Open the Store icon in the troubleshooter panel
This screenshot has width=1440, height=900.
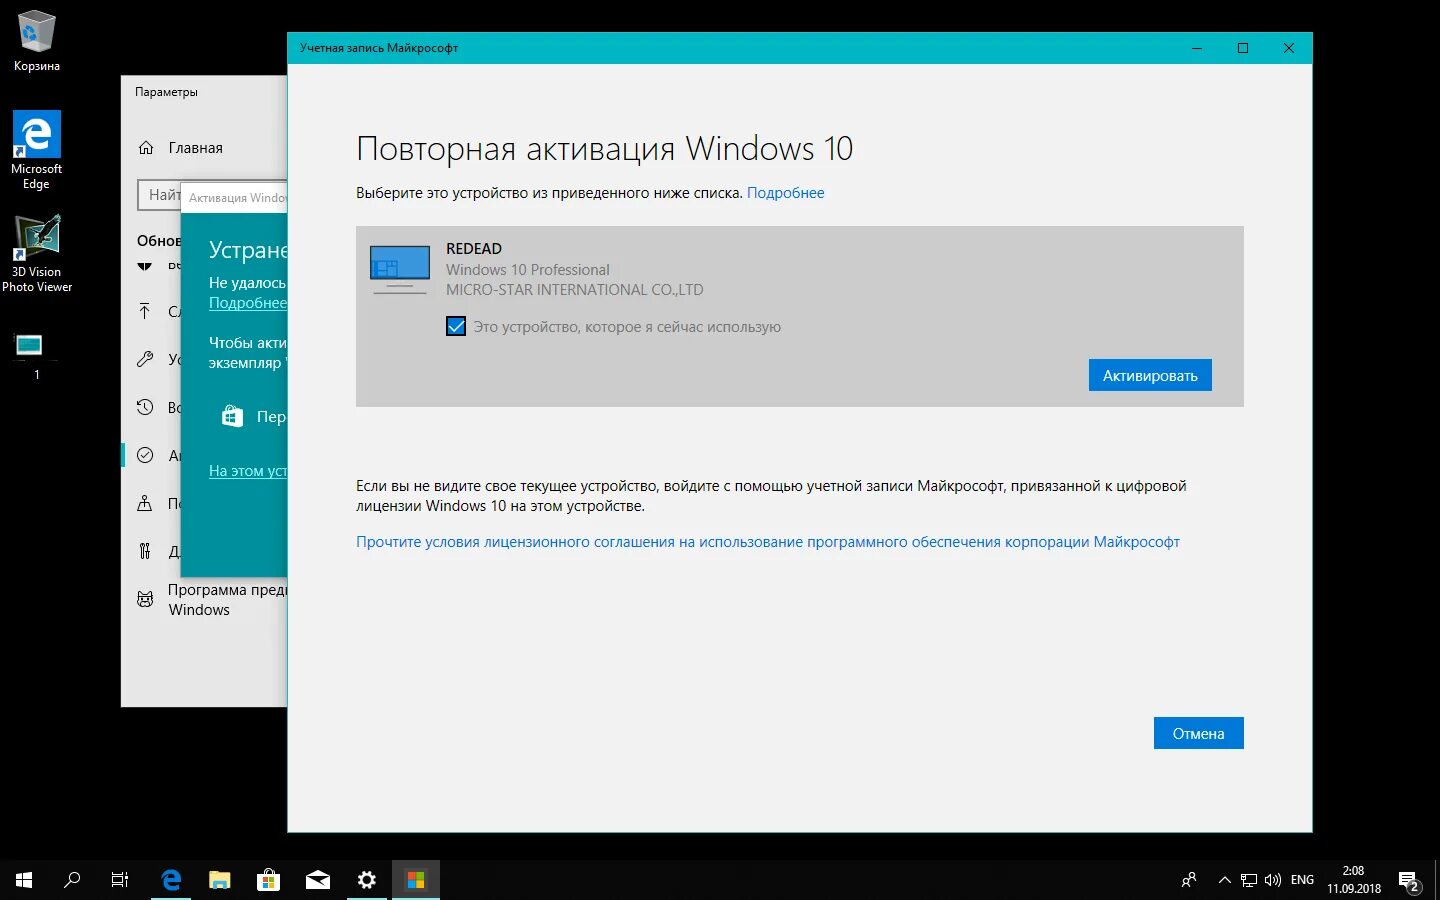(232, 416)
